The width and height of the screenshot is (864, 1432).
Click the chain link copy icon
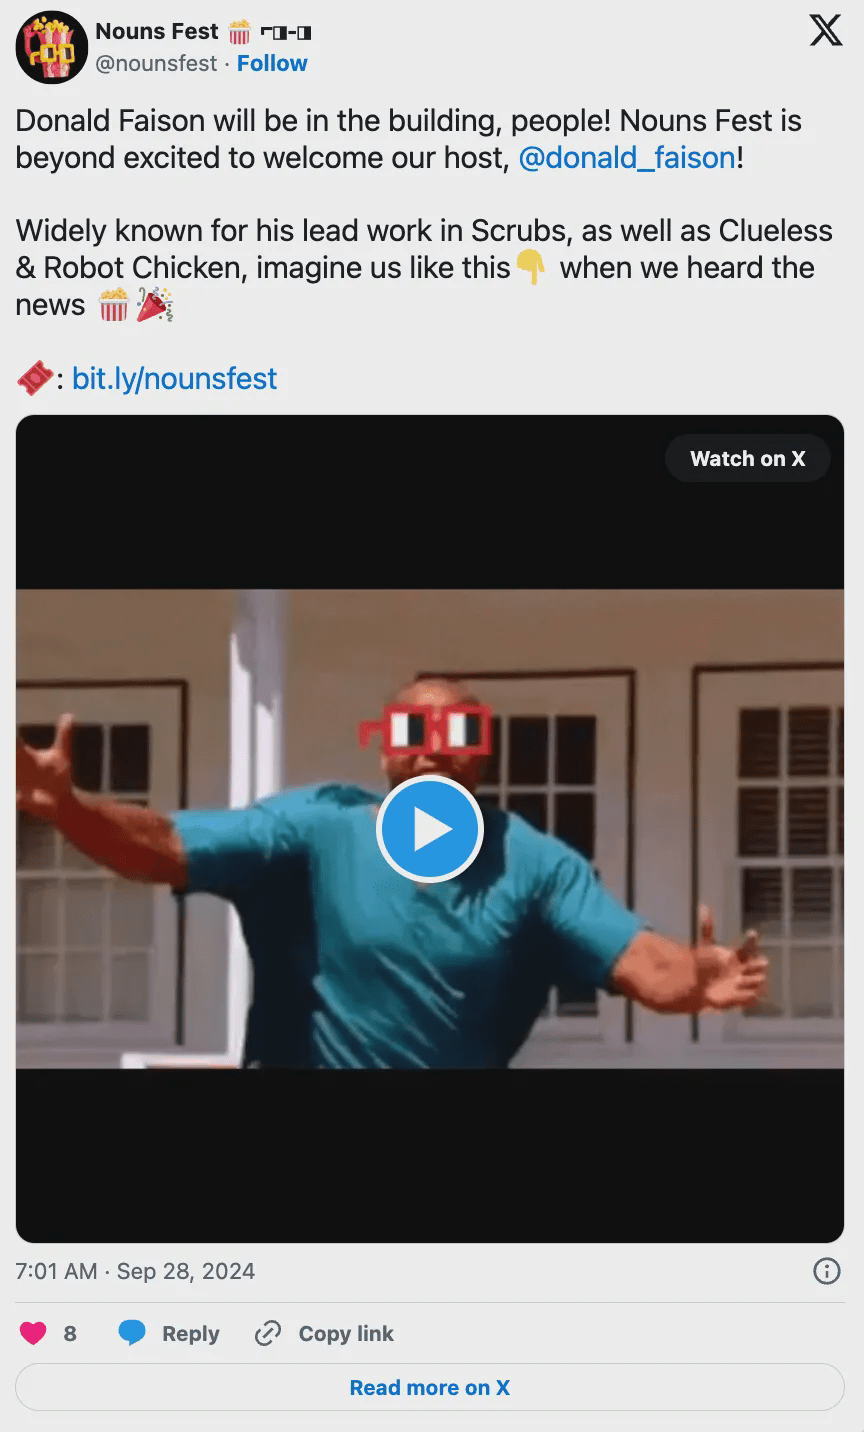(x=267, y=1333)
